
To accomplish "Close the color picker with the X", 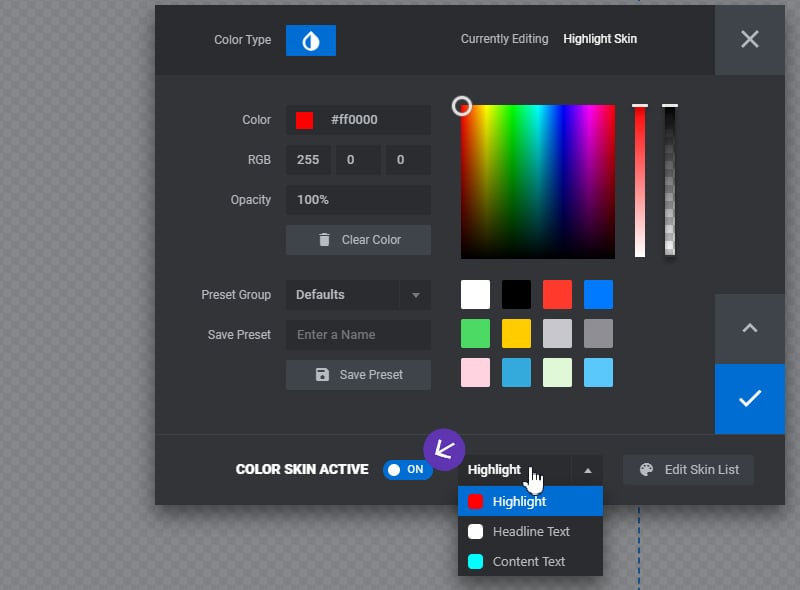I will point(749,39).
